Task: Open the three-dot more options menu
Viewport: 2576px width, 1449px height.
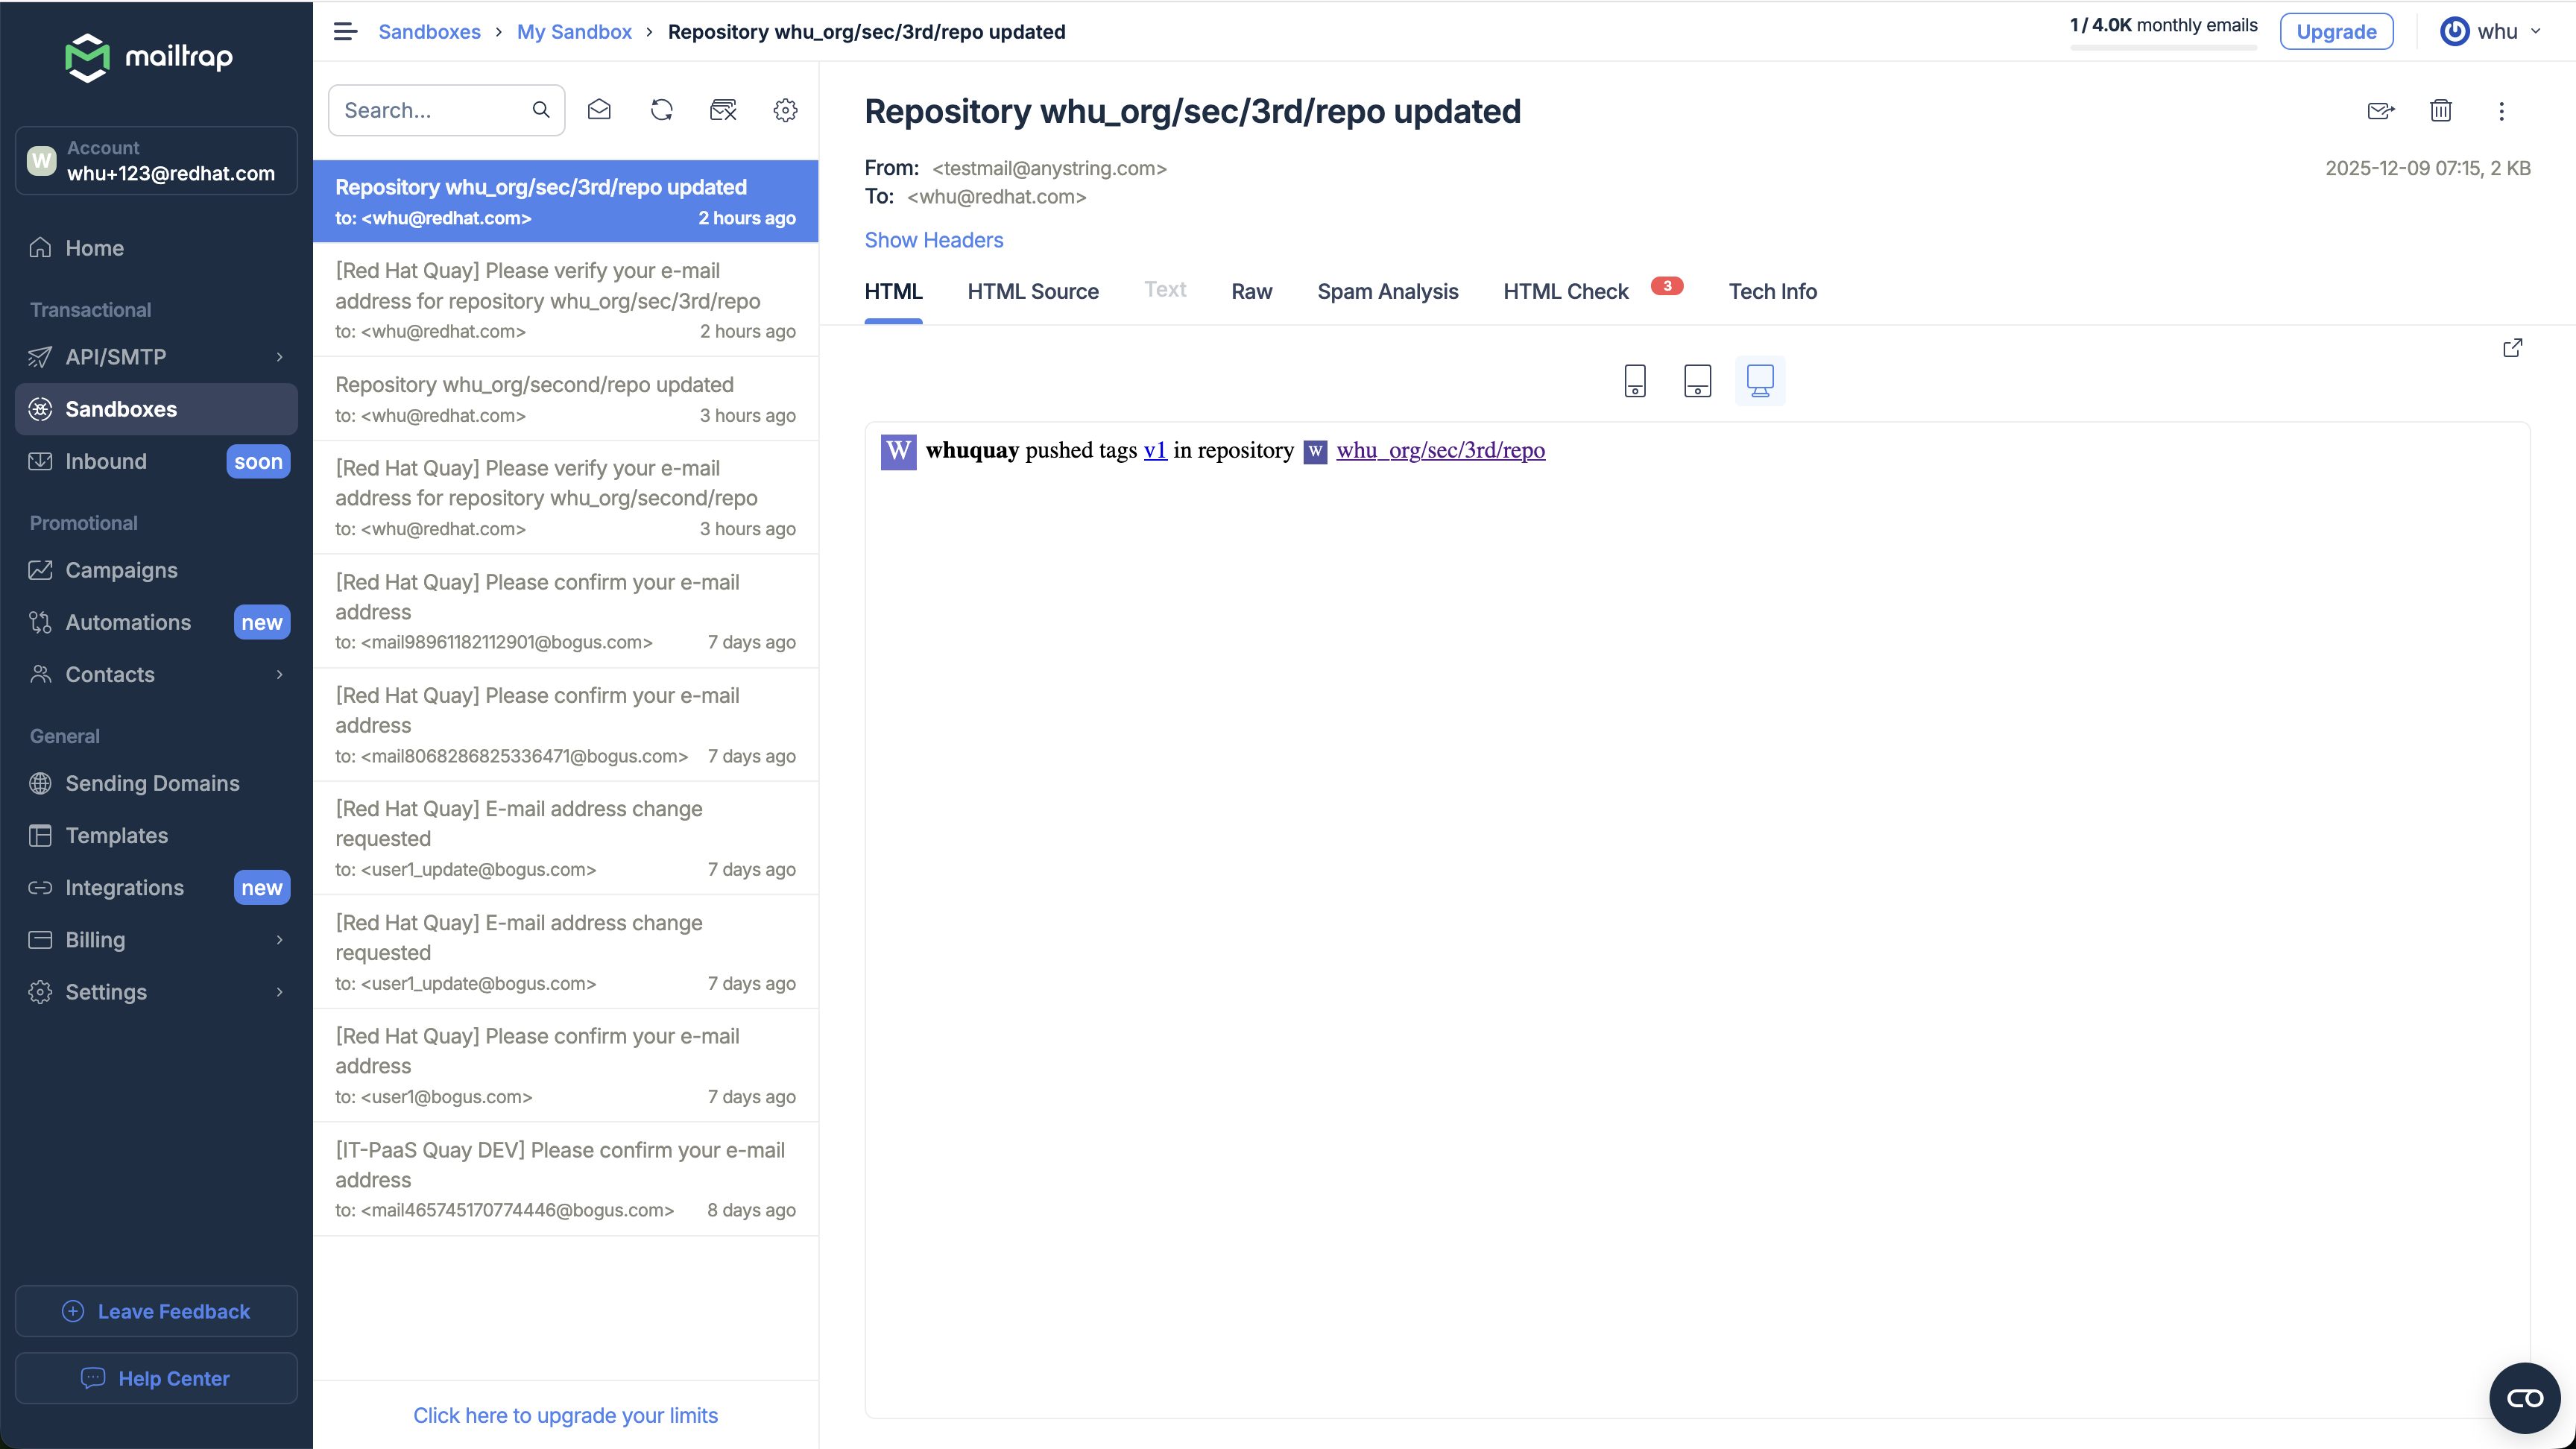Action: 2501,111
